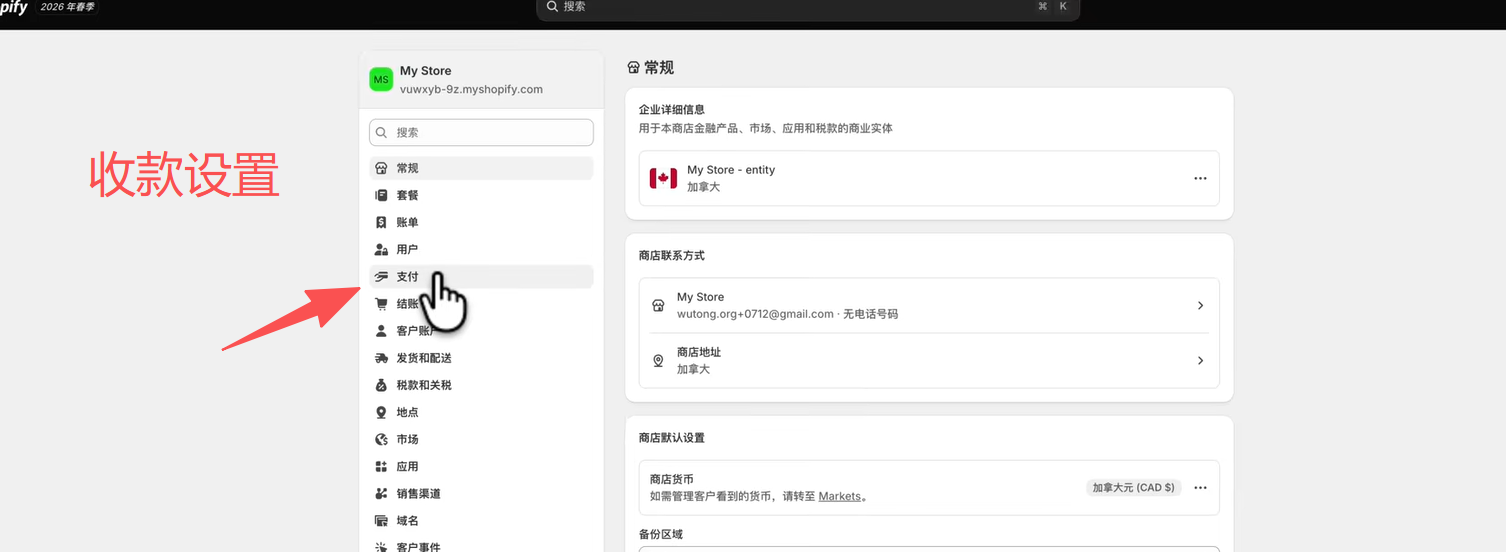Click the 地点 location pin icon

381,412
